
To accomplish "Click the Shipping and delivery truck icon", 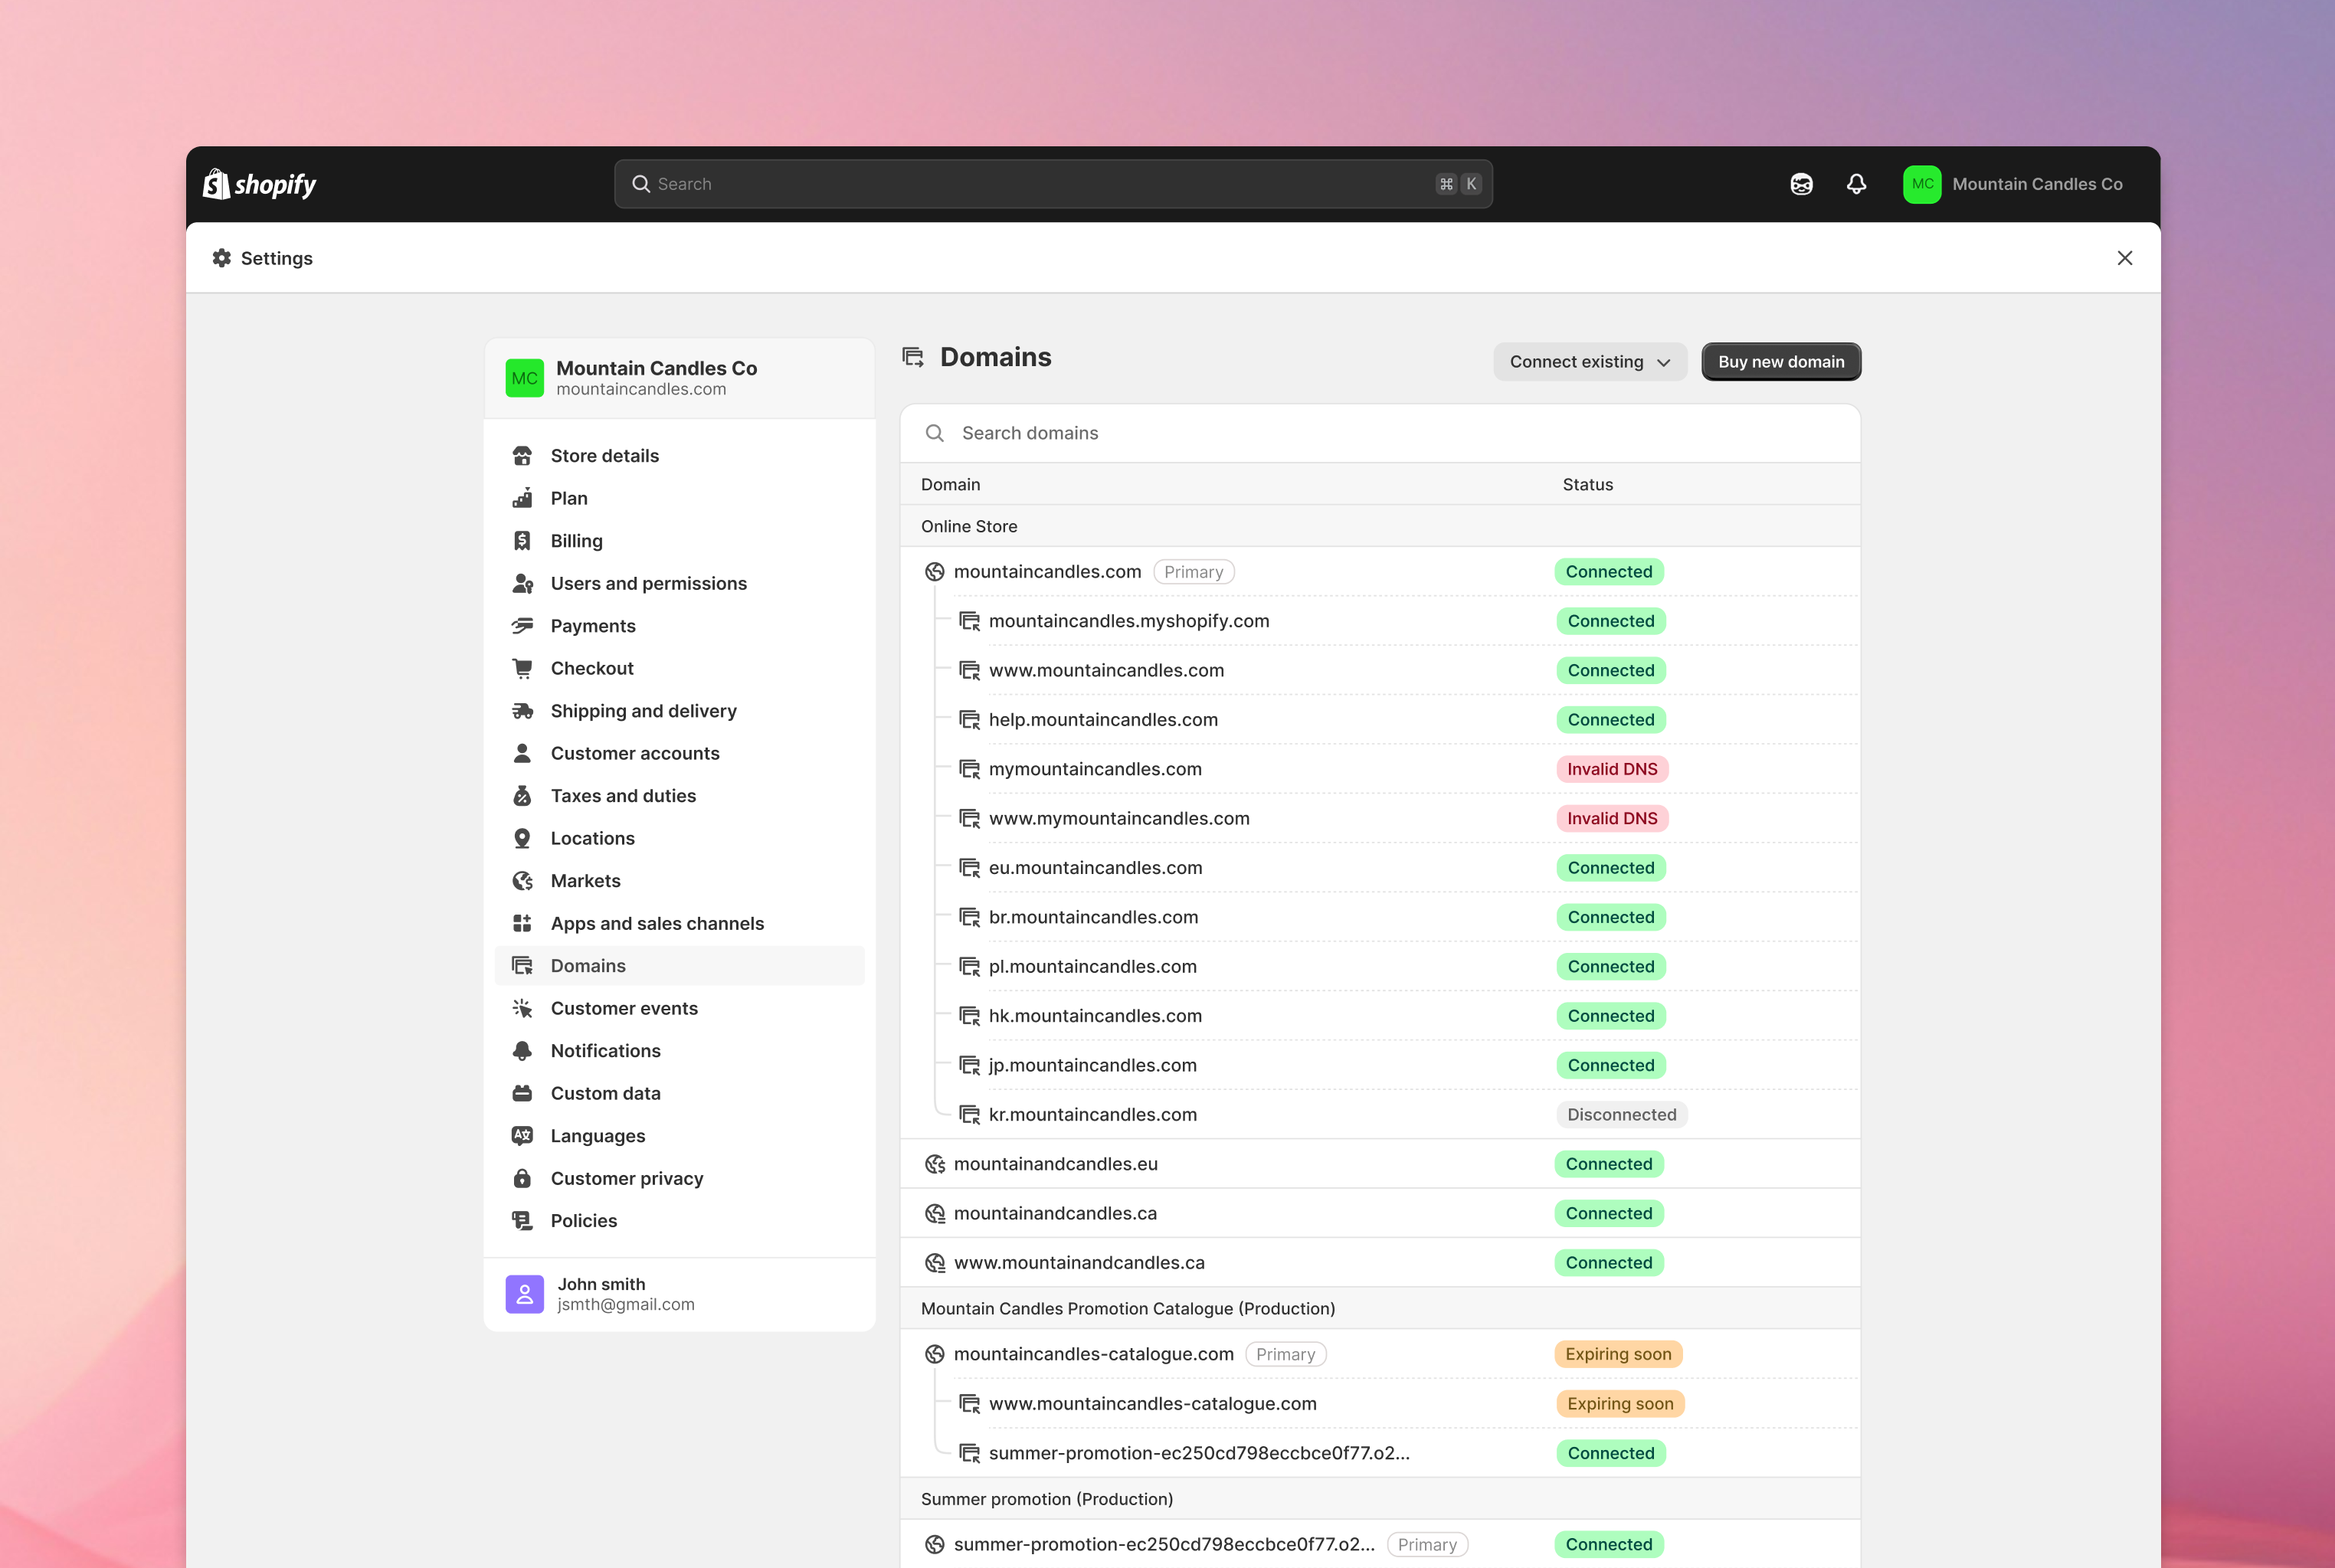I will [x=522, y=711].
